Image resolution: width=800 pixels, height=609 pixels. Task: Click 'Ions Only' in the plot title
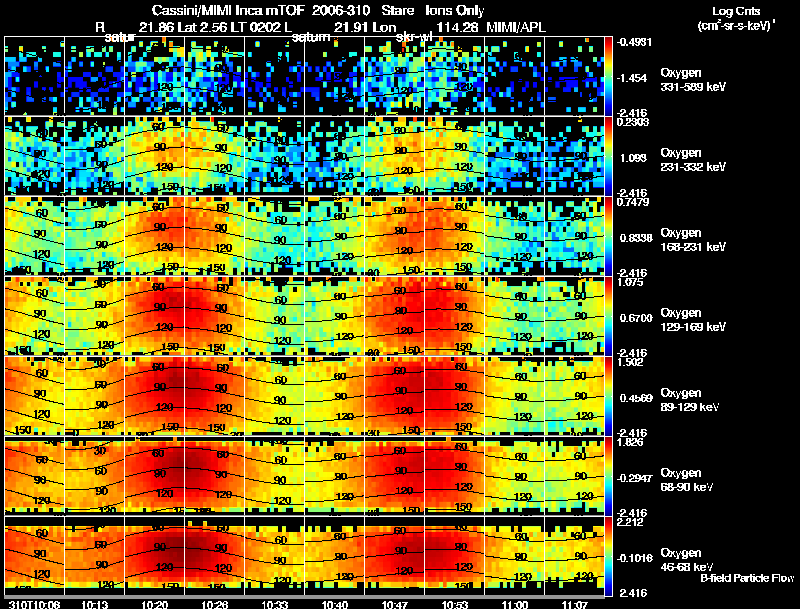pyautogui.click(x=454, y=10)
